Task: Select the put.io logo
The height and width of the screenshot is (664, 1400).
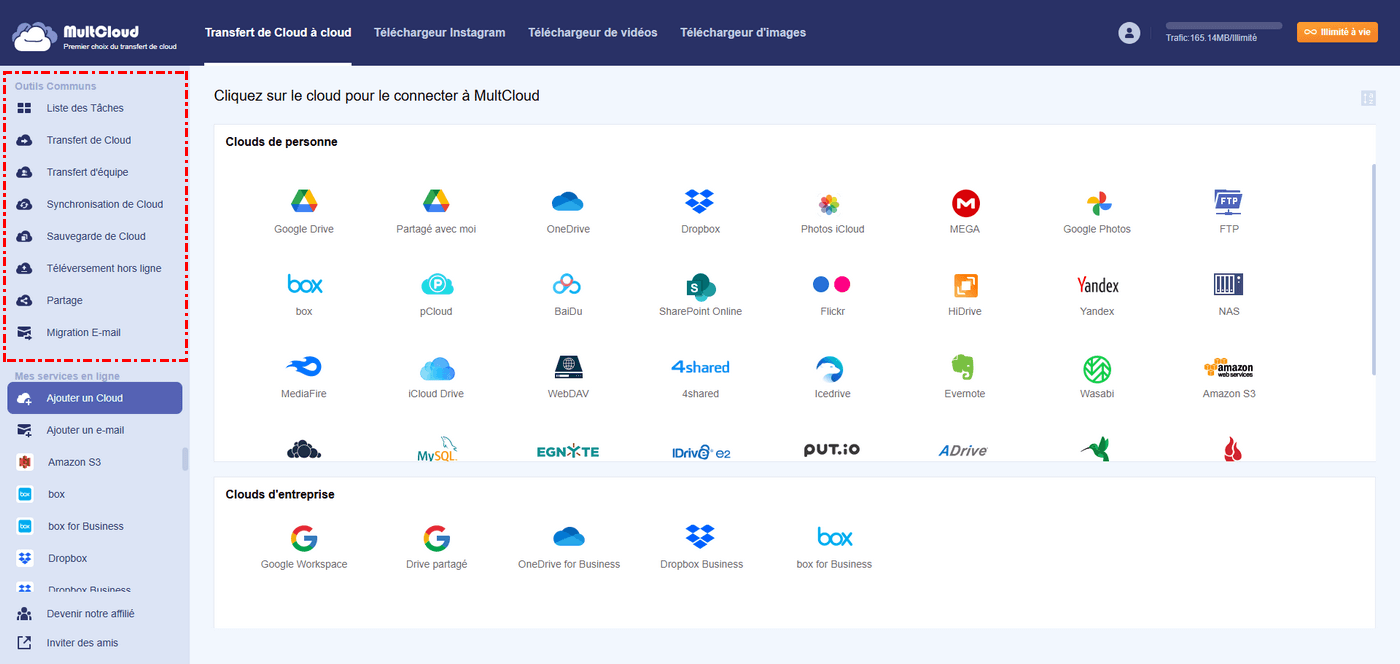Action: pyautogui.click(x=831, y=450)
